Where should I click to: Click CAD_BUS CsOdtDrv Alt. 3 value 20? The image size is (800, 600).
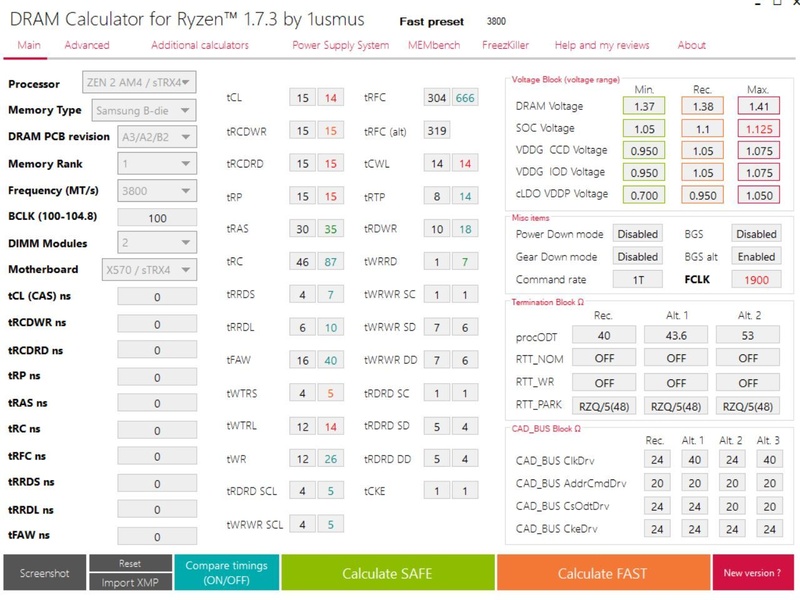pyautogui.click(x=769, y=506)
